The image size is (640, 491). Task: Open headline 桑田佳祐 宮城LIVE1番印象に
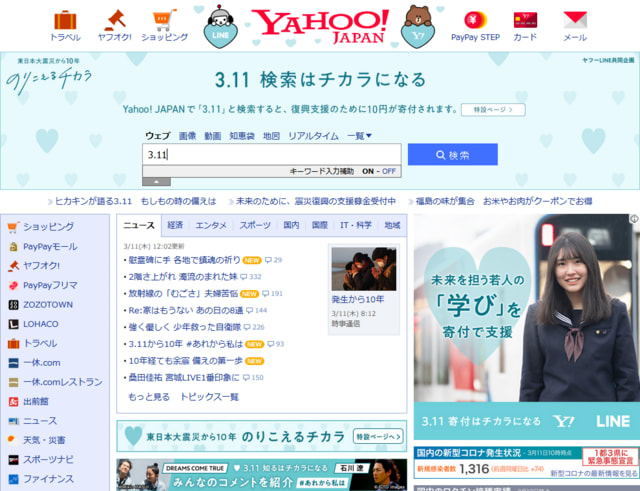click(184, 378)
